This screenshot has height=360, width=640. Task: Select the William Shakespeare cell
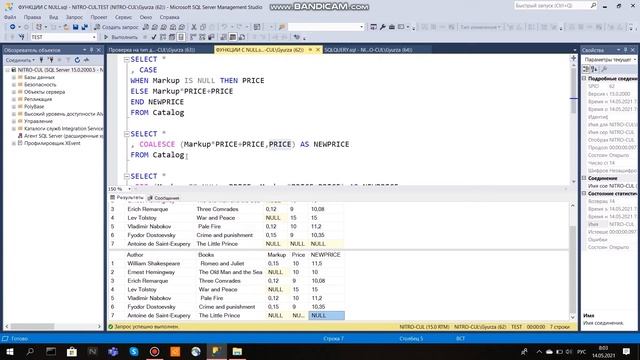click(153, 264)
